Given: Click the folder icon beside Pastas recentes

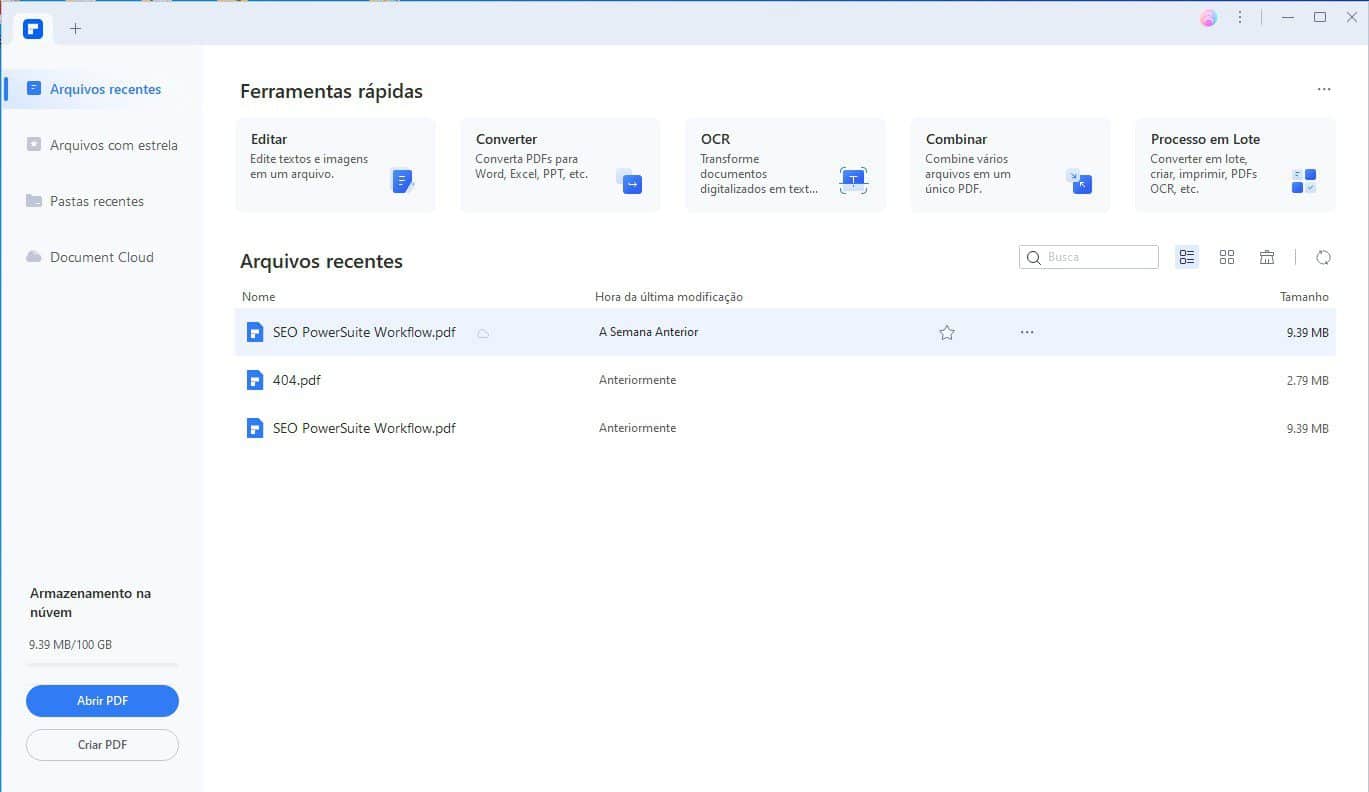Looking at the screenshot, I should 34,201.
